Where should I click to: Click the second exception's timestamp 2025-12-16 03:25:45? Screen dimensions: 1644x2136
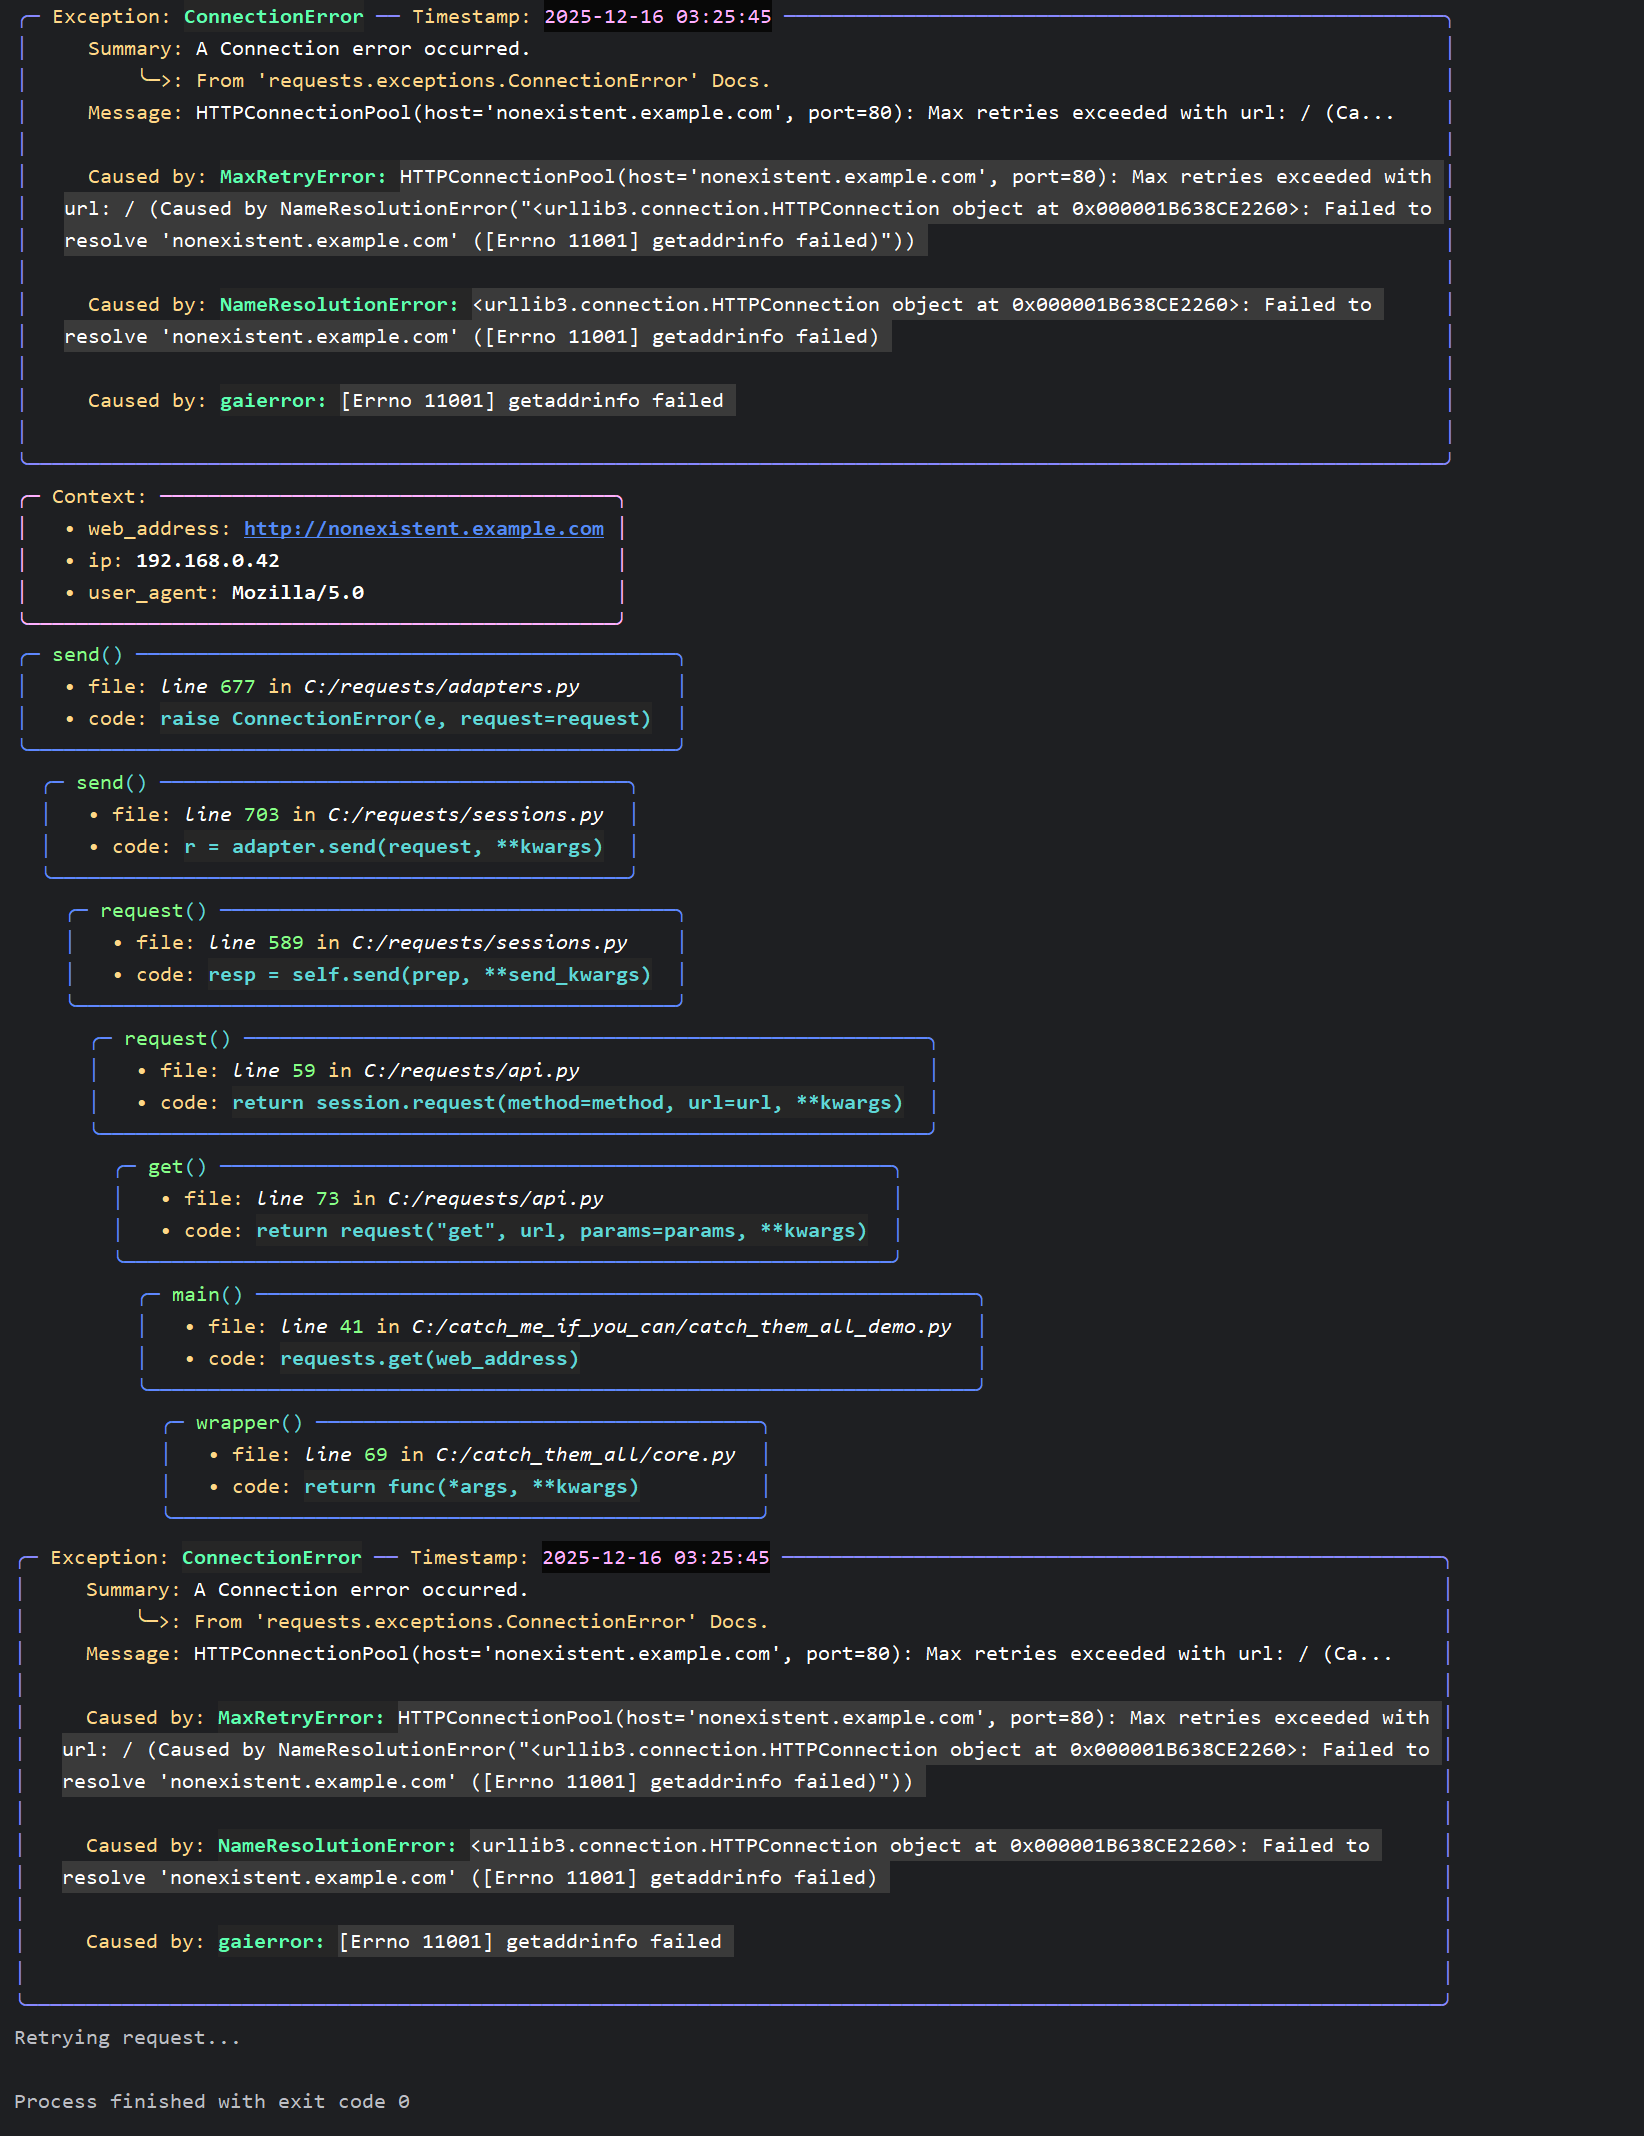click(656, 1558)
